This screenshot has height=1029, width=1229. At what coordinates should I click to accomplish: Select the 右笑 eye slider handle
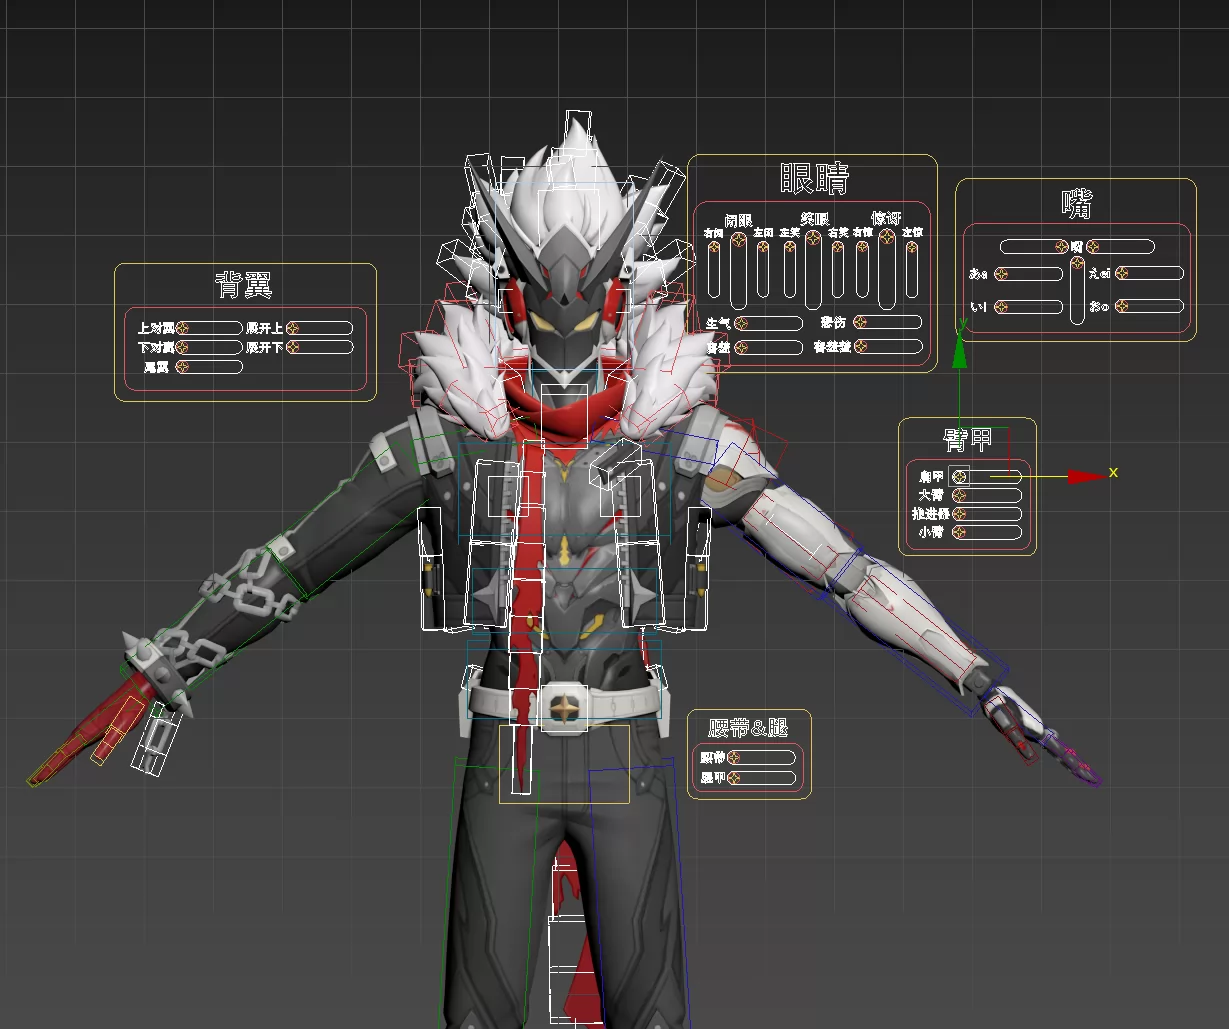838,247
